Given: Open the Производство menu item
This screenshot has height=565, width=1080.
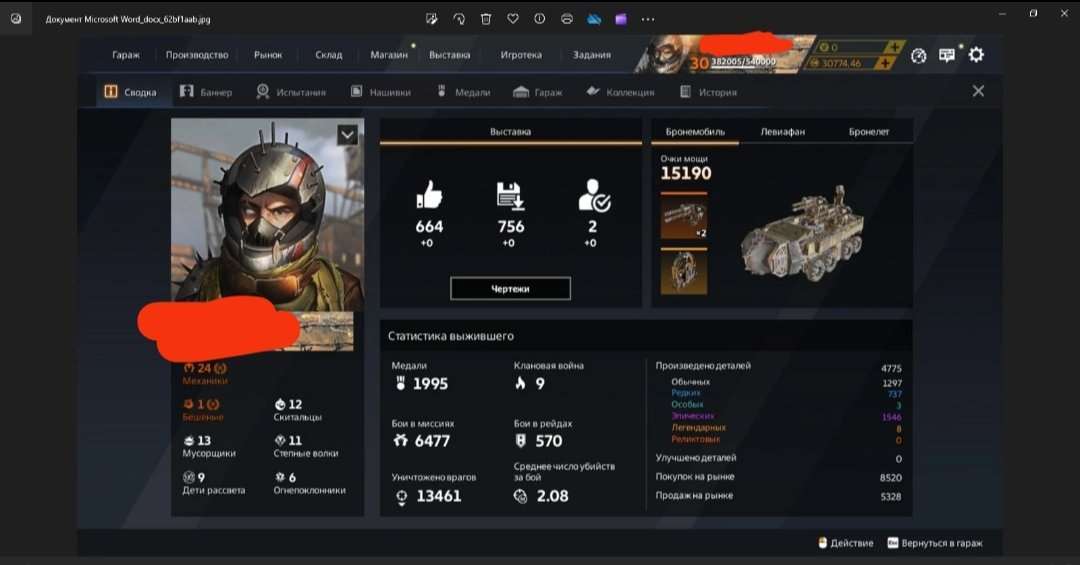Looking at the screenshot, I should (197, 54).
